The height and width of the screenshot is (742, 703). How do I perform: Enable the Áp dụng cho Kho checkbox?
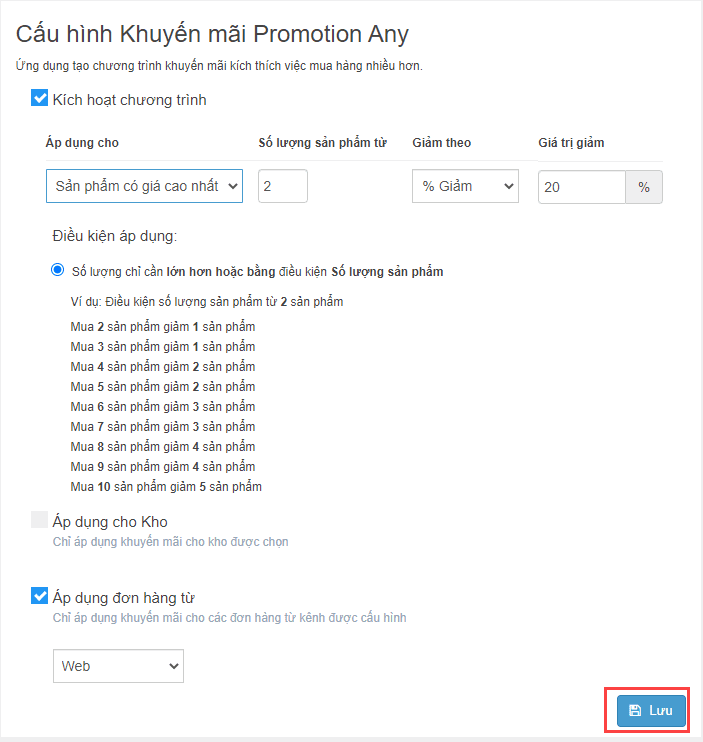pos(39,519)
